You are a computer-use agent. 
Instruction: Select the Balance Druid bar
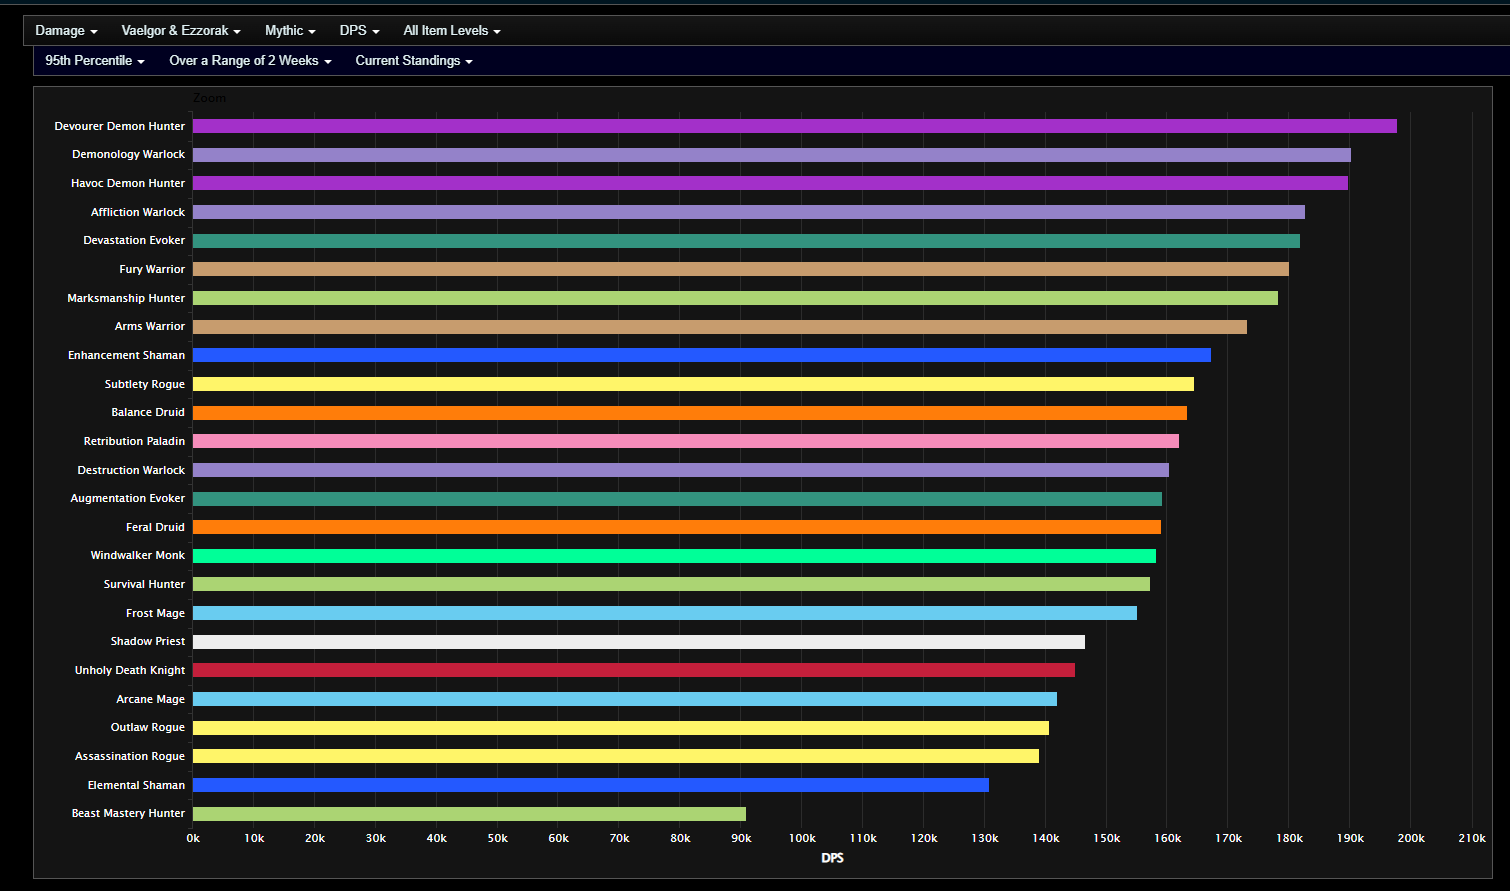690,413
